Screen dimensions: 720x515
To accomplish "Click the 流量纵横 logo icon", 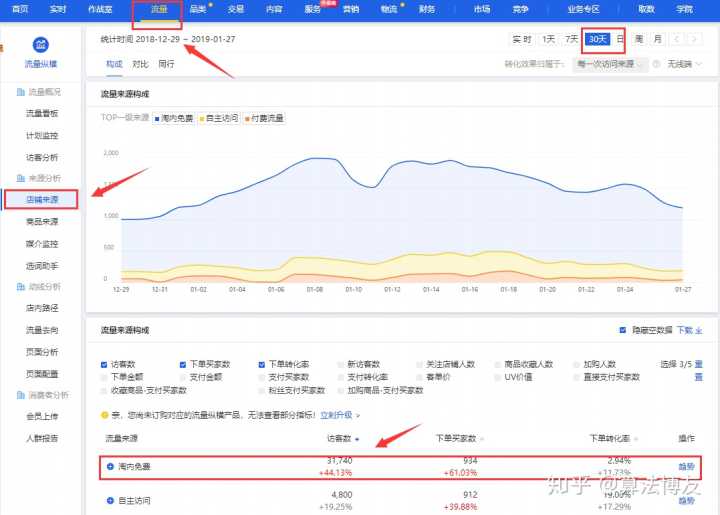I will click(x=41, y=44).
